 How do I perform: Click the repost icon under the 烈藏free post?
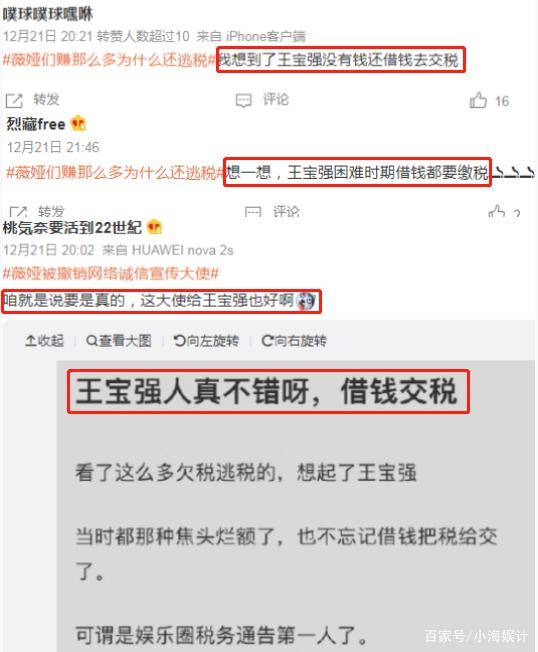pyautogui.click(x=18, y=211)
